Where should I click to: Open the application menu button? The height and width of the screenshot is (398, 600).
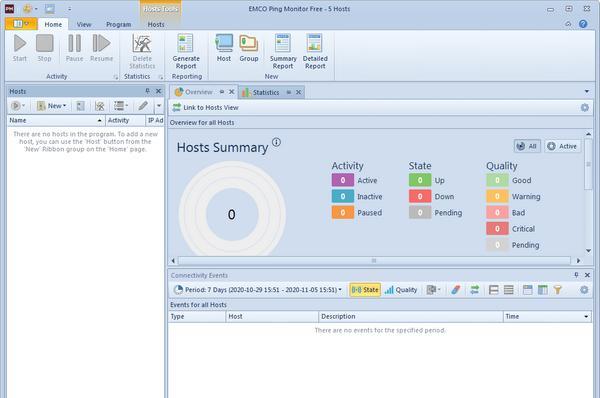[21, 24]
